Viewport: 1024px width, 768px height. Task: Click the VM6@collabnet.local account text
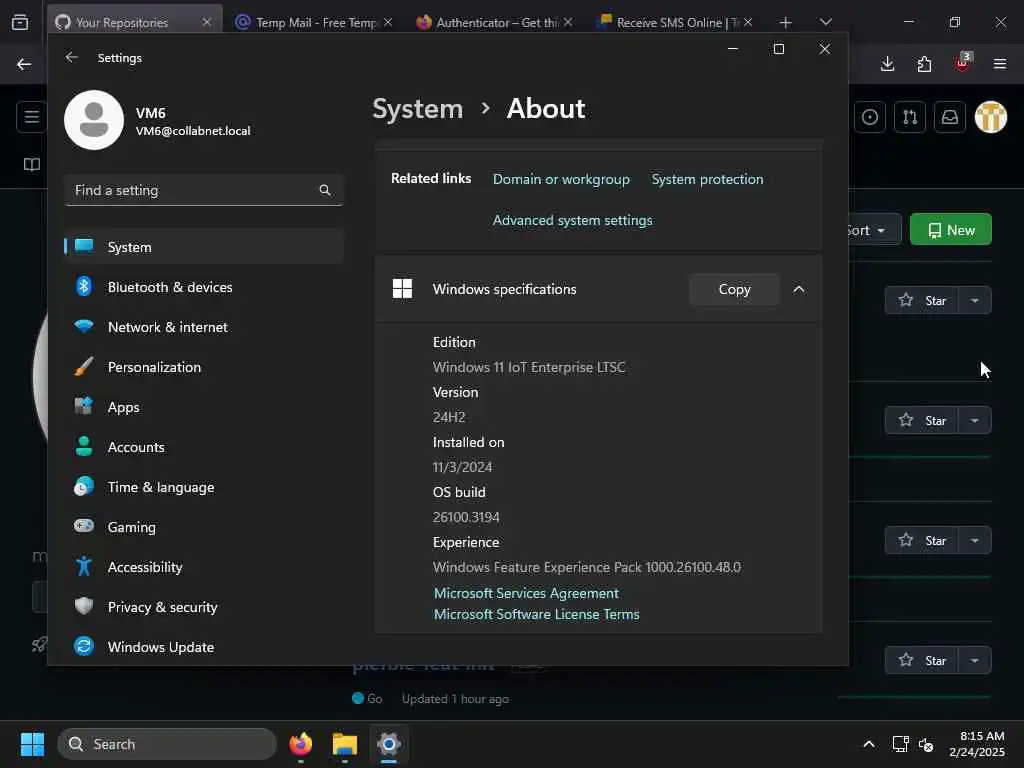[193, 131]
